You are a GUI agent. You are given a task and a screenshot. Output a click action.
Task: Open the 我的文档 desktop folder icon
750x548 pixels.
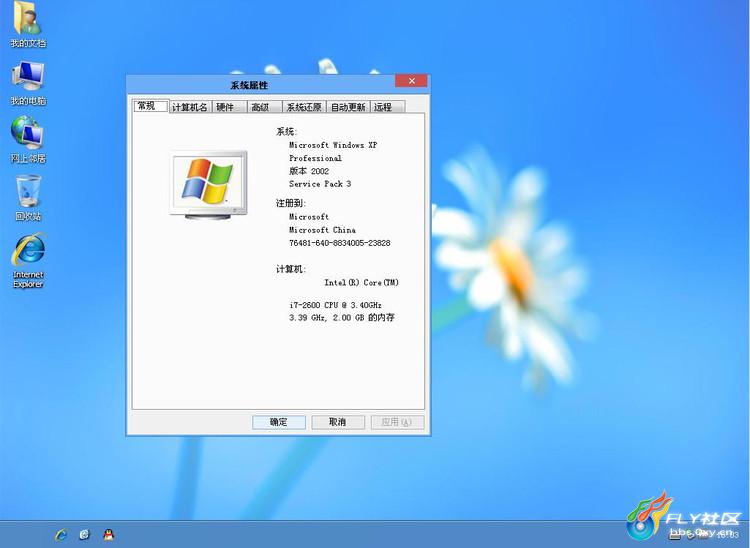(x=28, y=24)
